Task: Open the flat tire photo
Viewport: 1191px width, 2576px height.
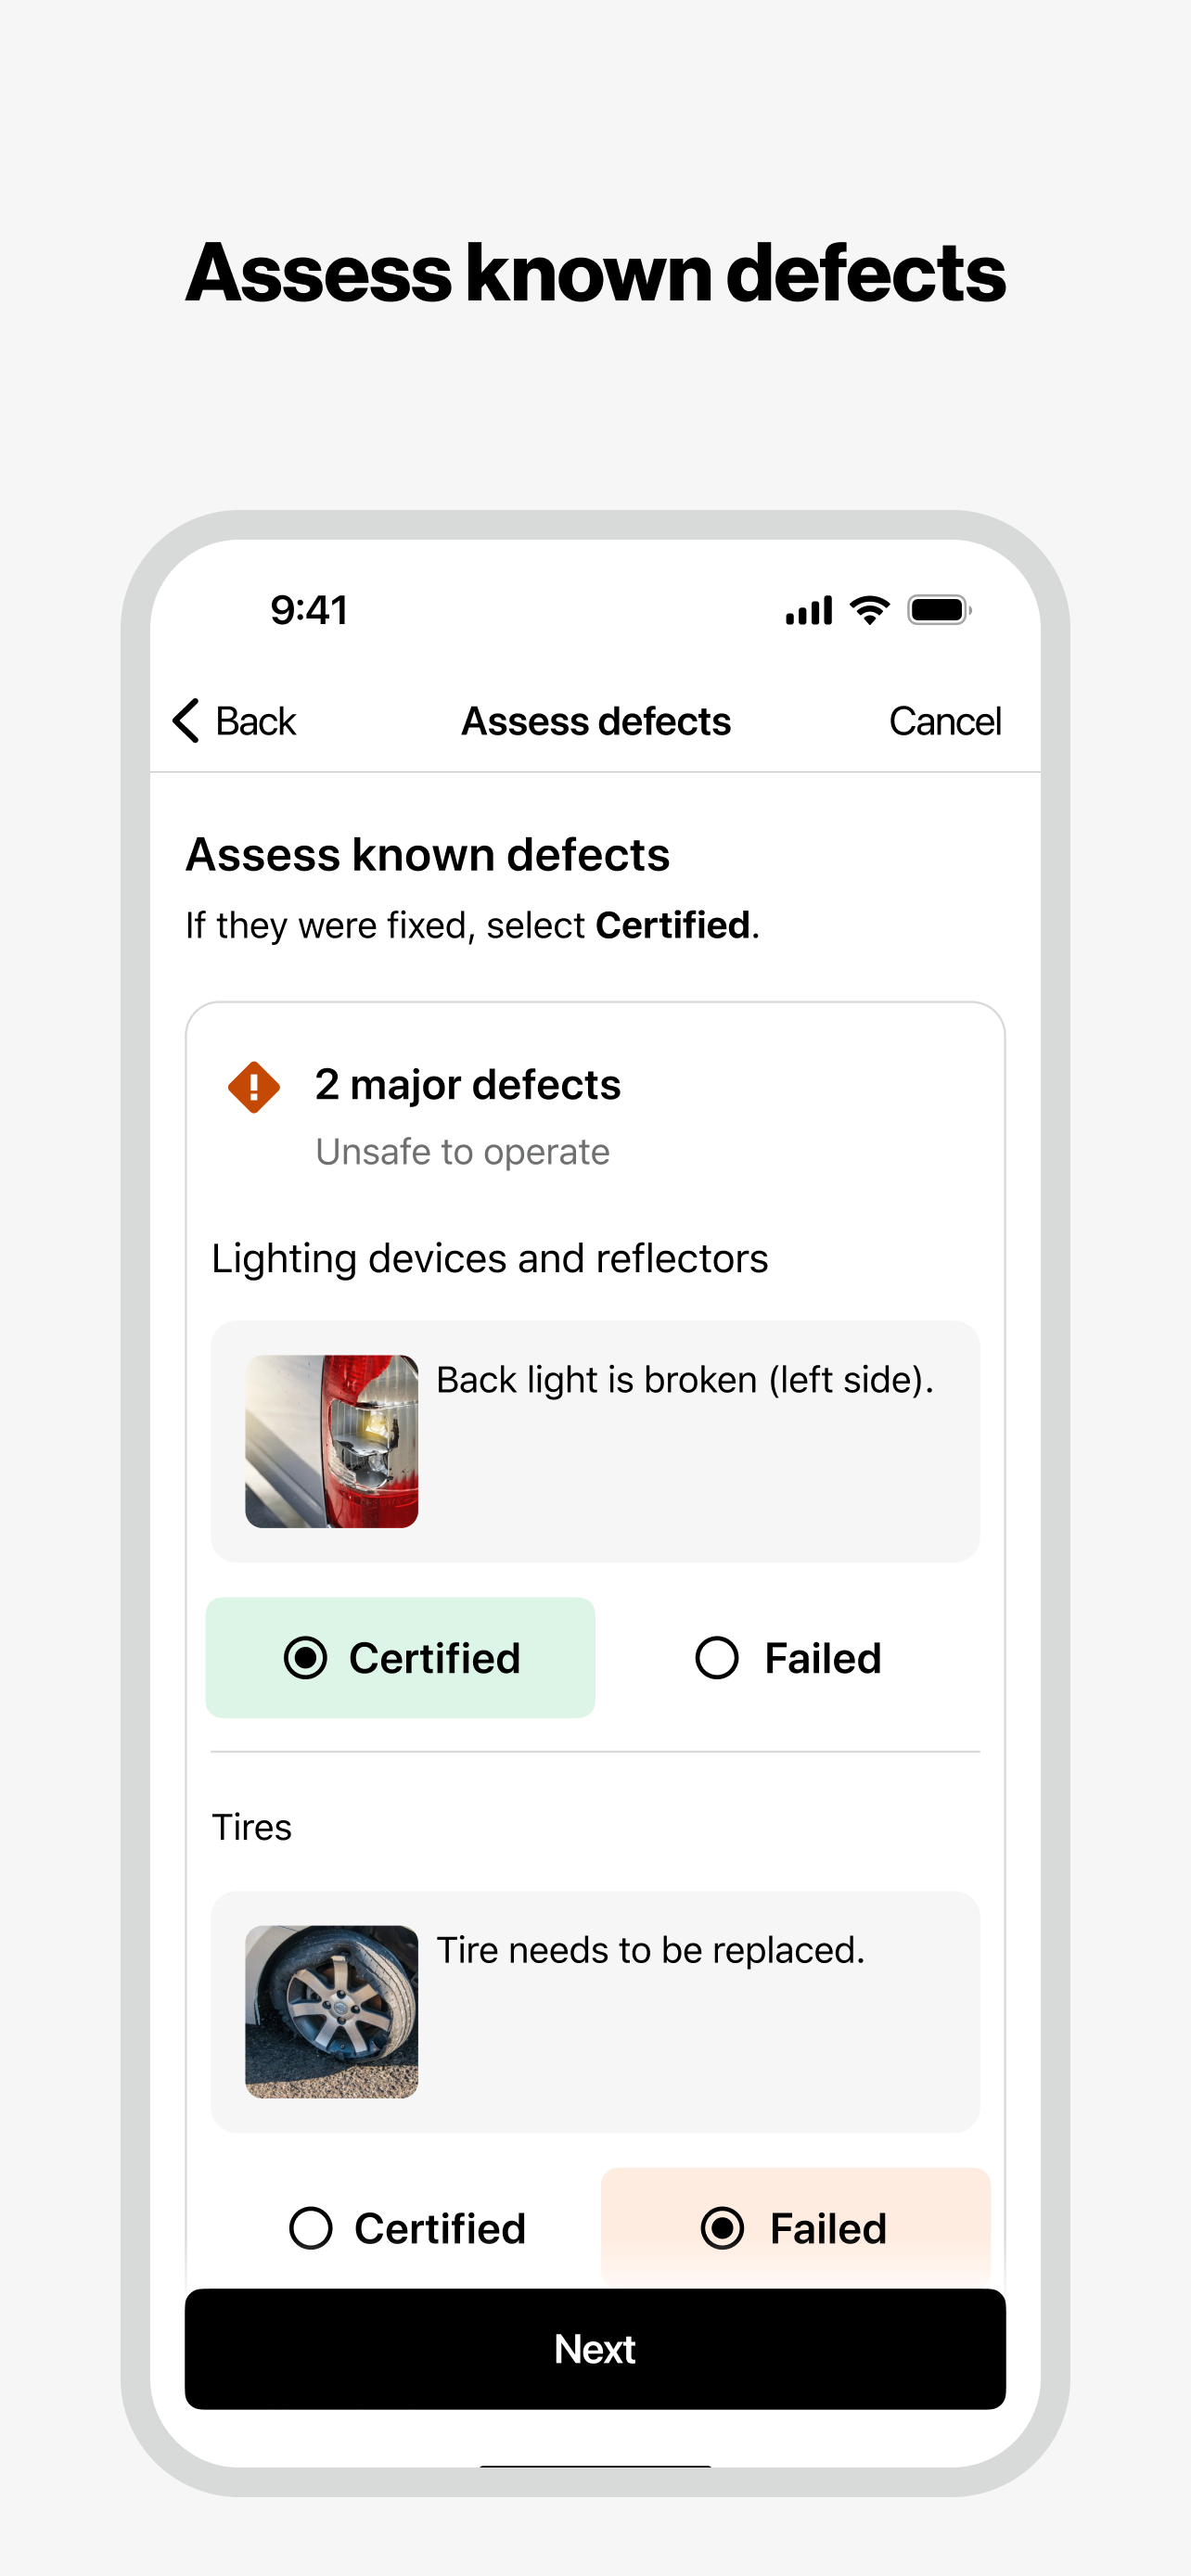Action: pyautogui.click(x=332, y=2011)
